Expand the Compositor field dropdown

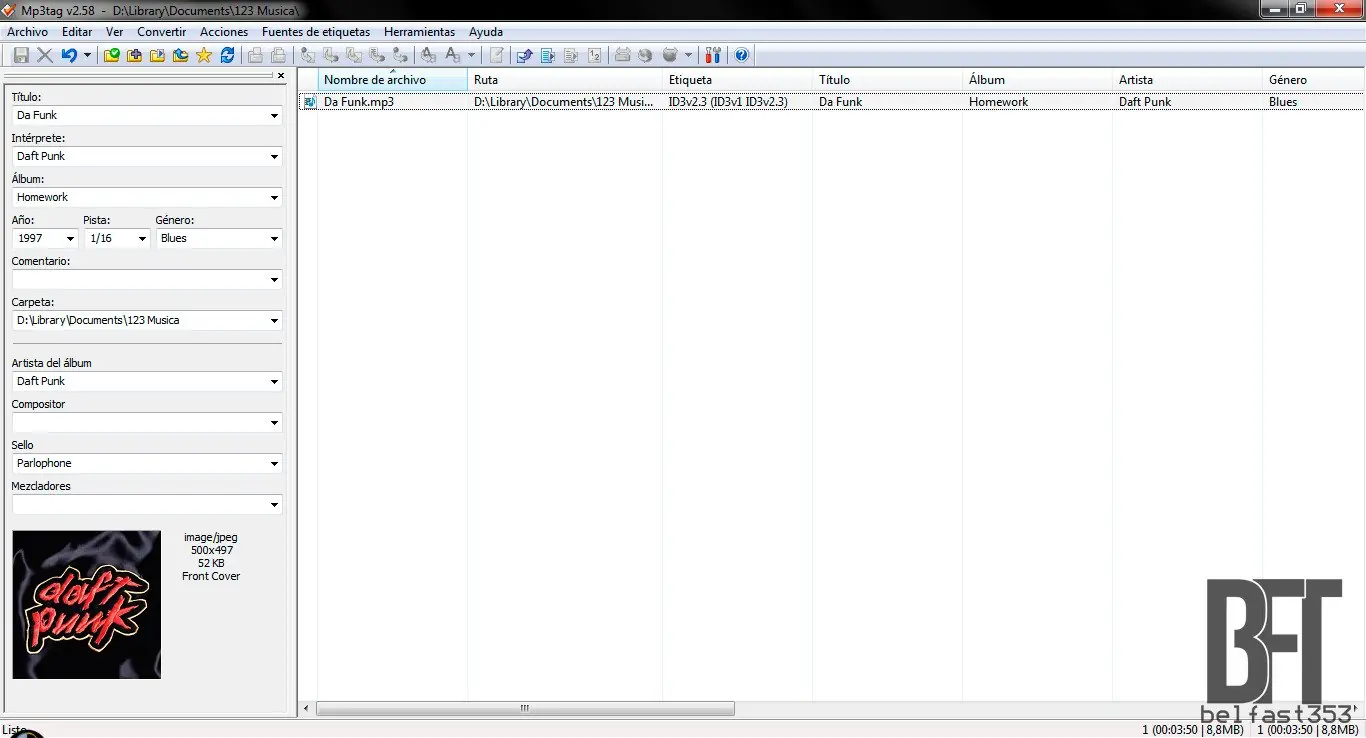274,423
